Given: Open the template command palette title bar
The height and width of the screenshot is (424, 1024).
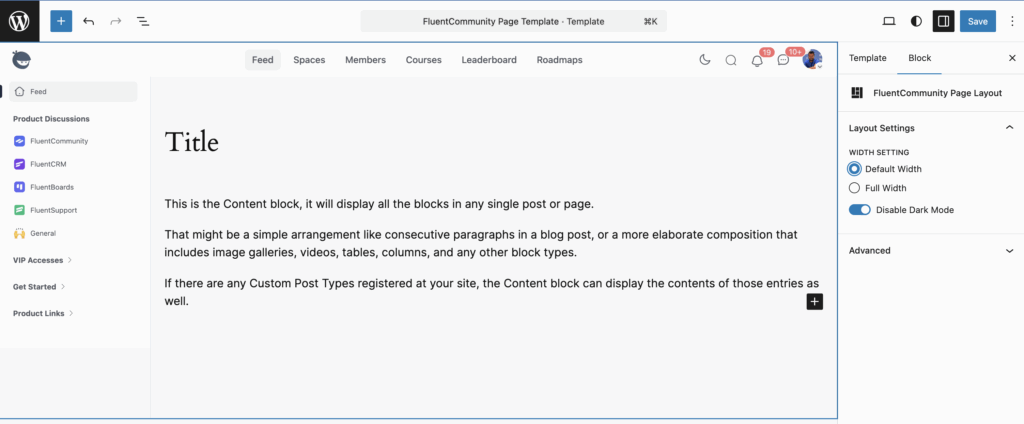Looking at the screenshot, I should [x=513, y=22].
